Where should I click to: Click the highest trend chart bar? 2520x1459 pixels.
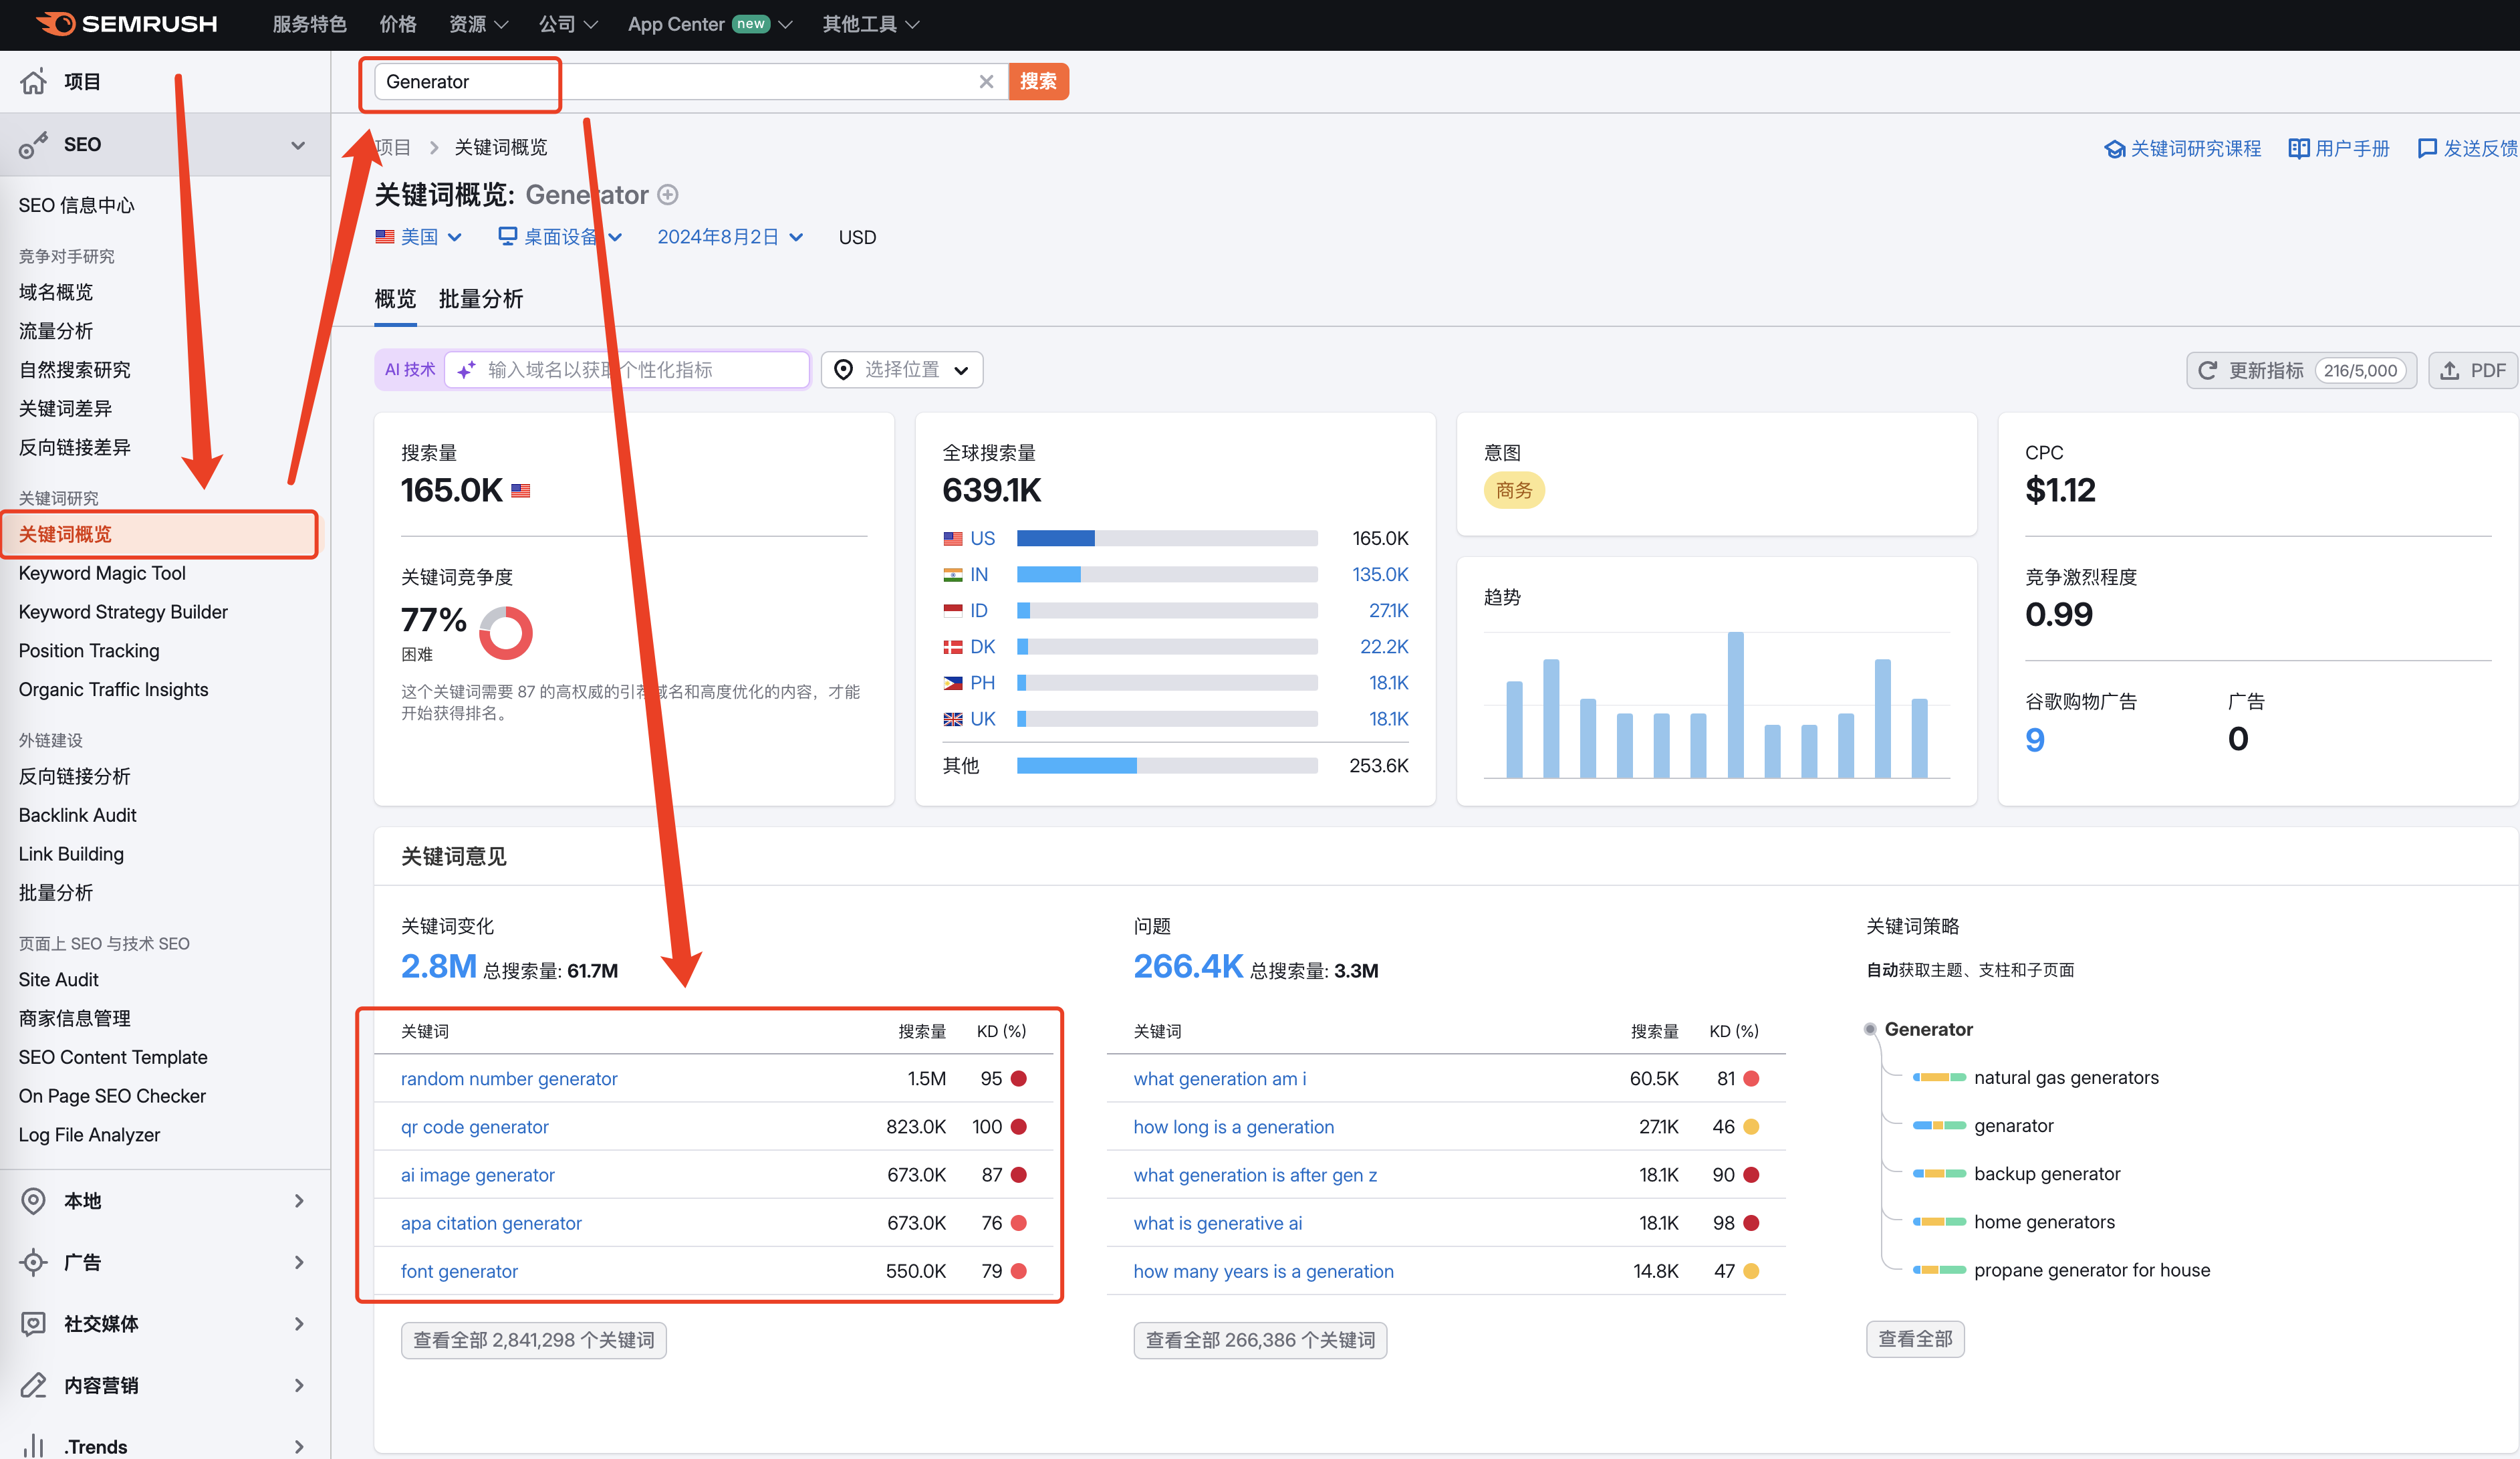pyautogui.click(x=1736, y=705)
